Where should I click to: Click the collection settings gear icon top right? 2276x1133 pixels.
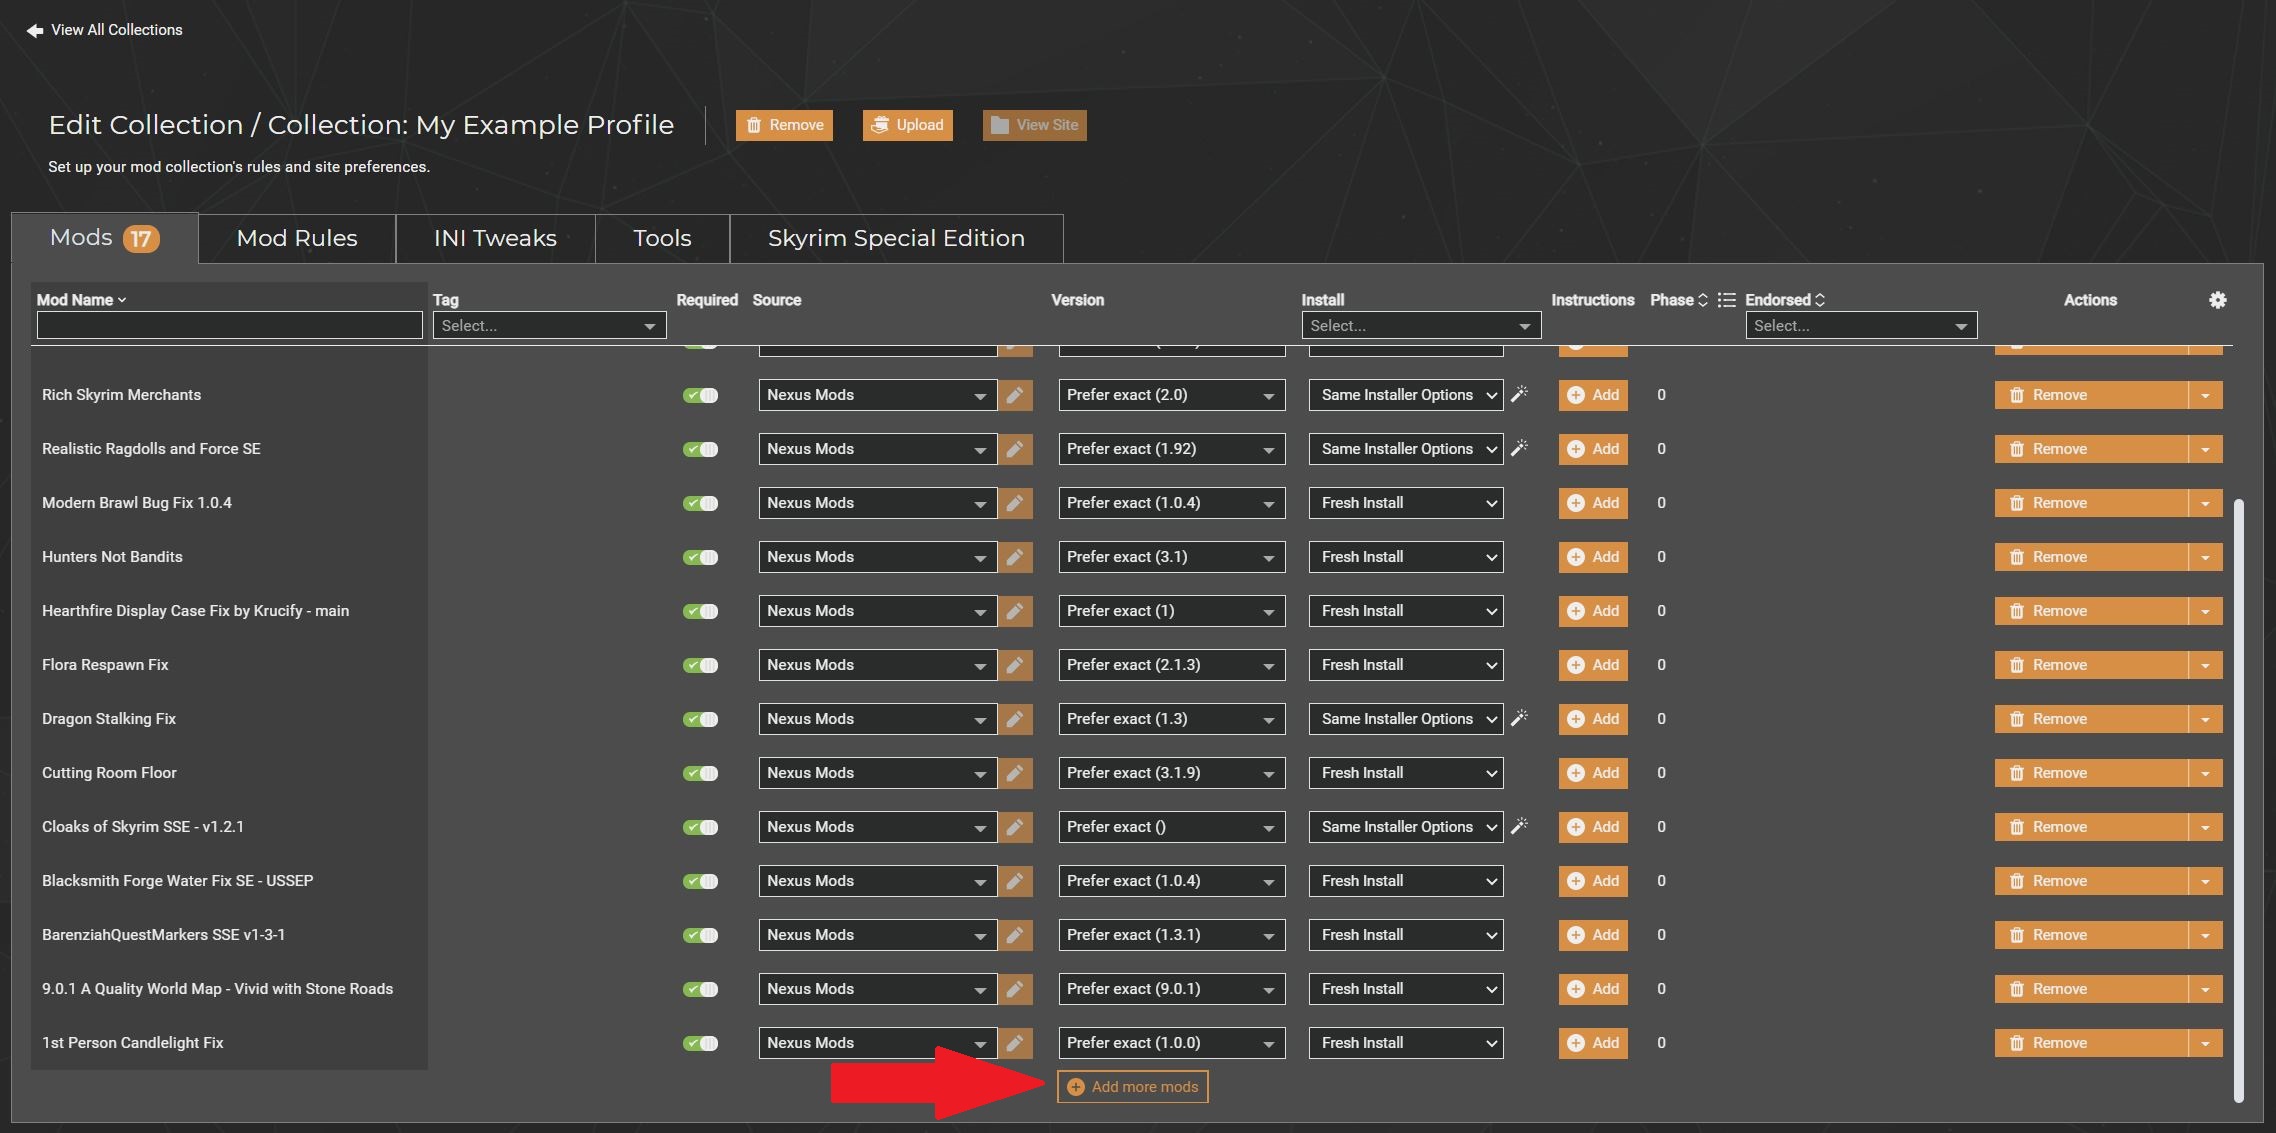pyautogui.click(x=2216, y=299)
